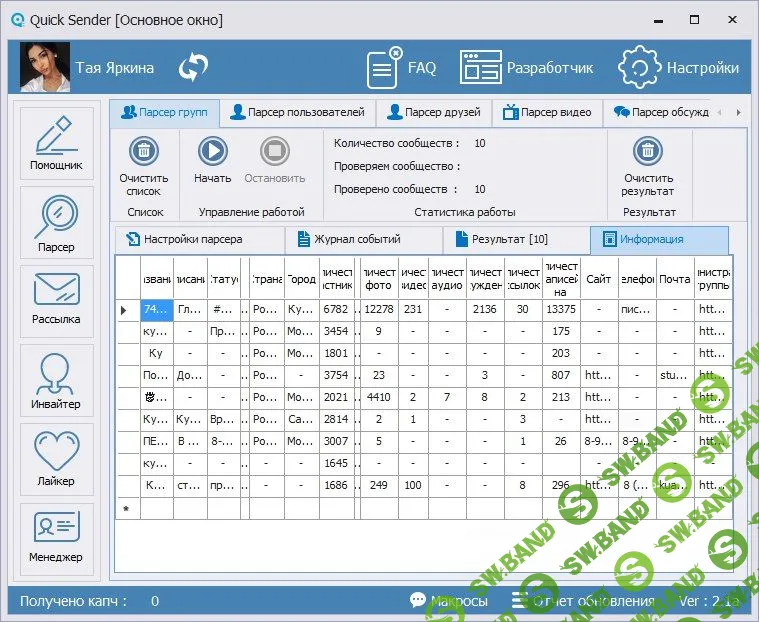Open the Парсер sidebar section
Viewport: 759px width, 622px height.
click(57, 223)
